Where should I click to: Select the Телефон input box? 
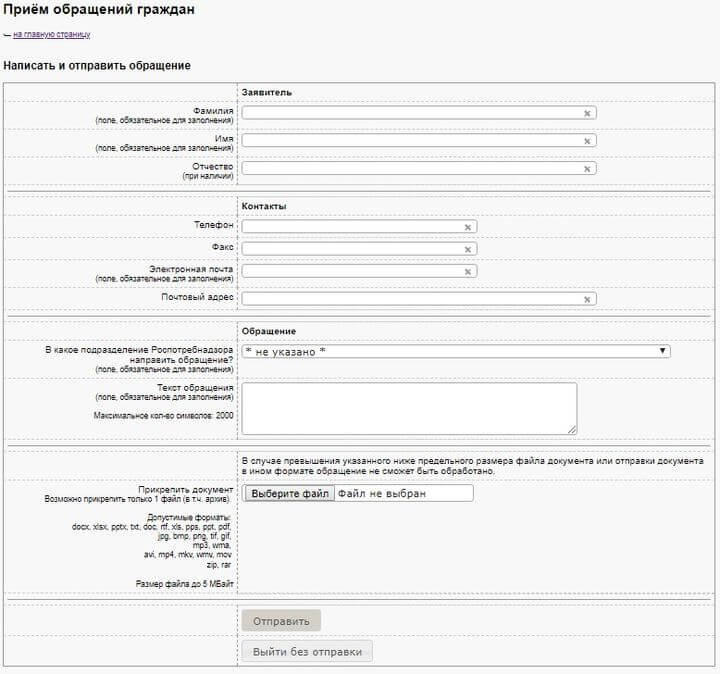(350, 227)
